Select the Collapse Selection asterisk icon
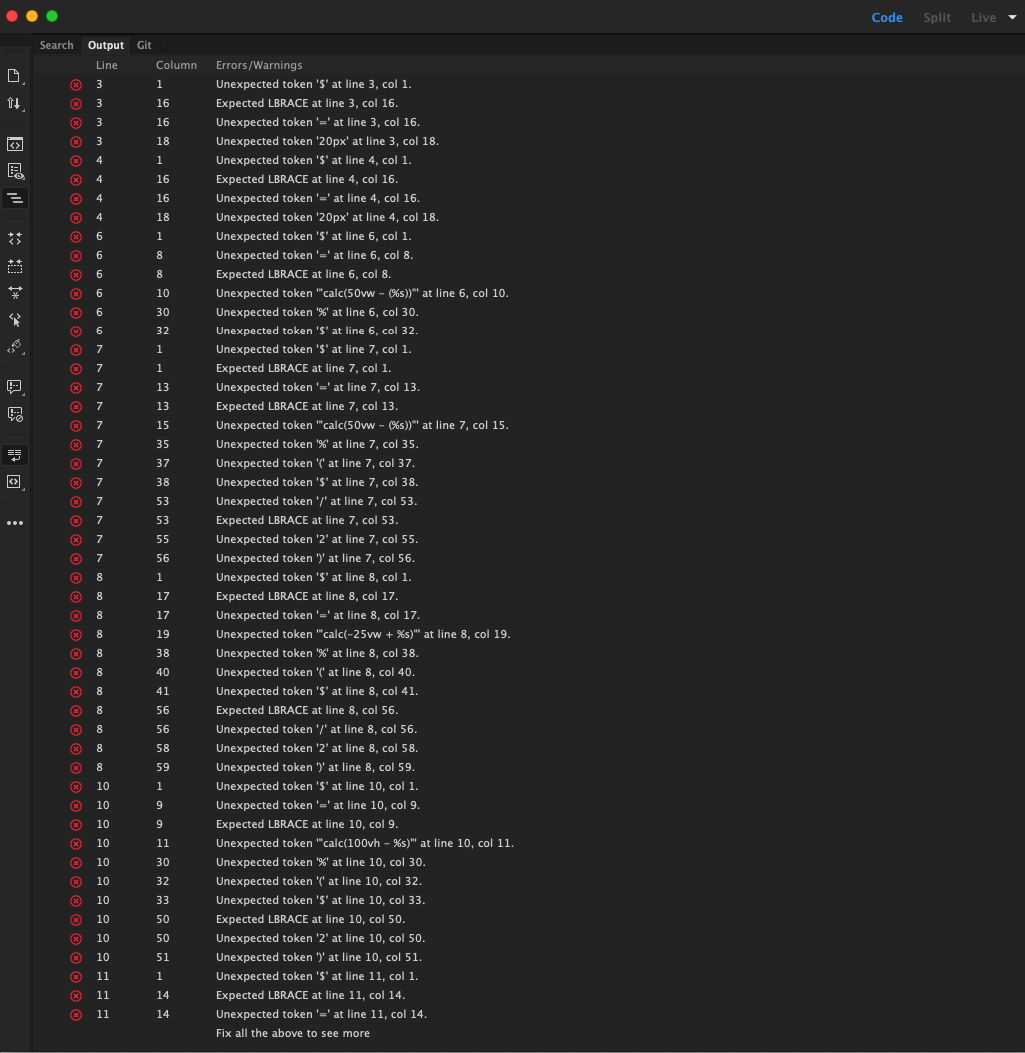This screenshot has width=1025, height=1053. pos(14,292)
